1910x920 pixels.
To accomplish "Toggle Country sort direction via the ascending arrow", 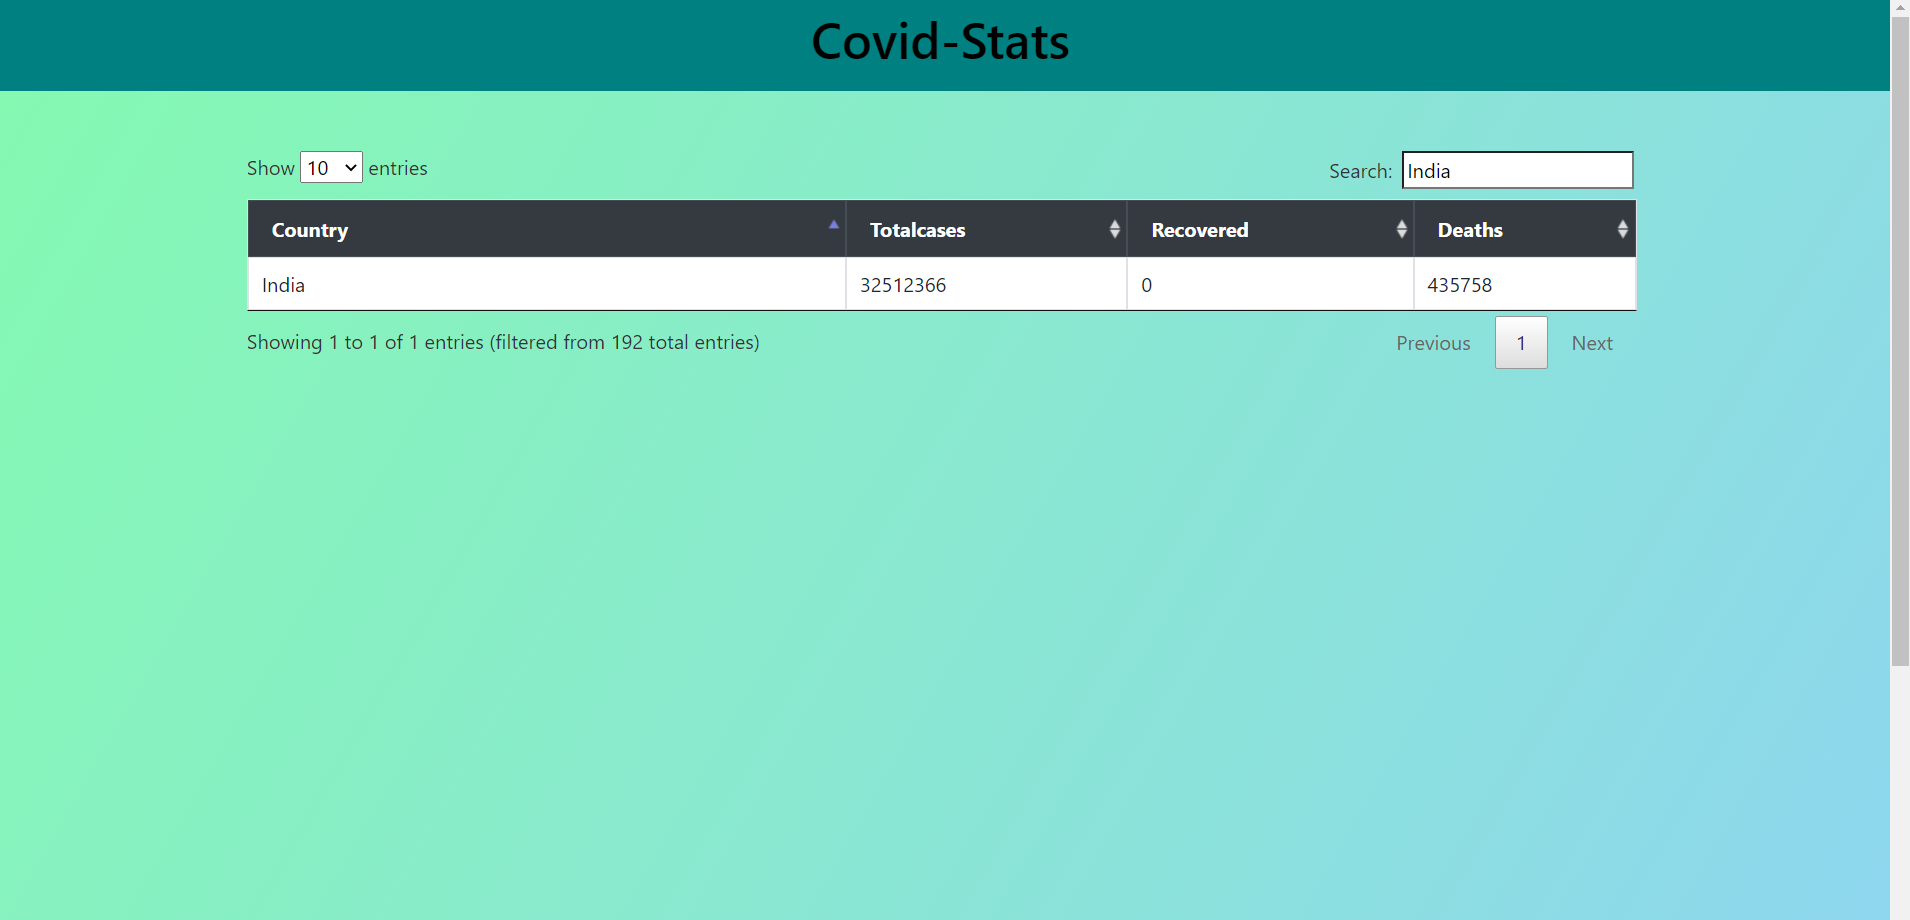I will [834, 224].
